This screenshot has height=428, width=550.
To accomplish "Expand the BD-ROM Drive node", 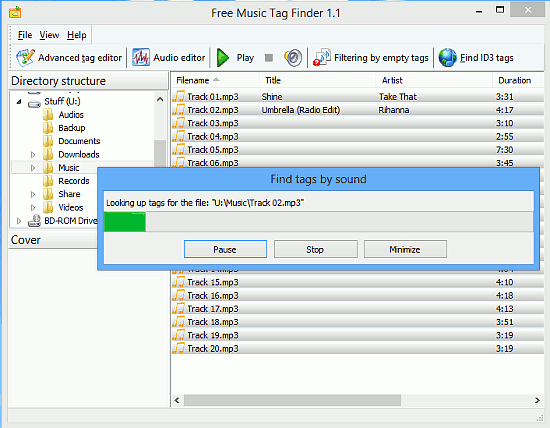I will (19, 221).
